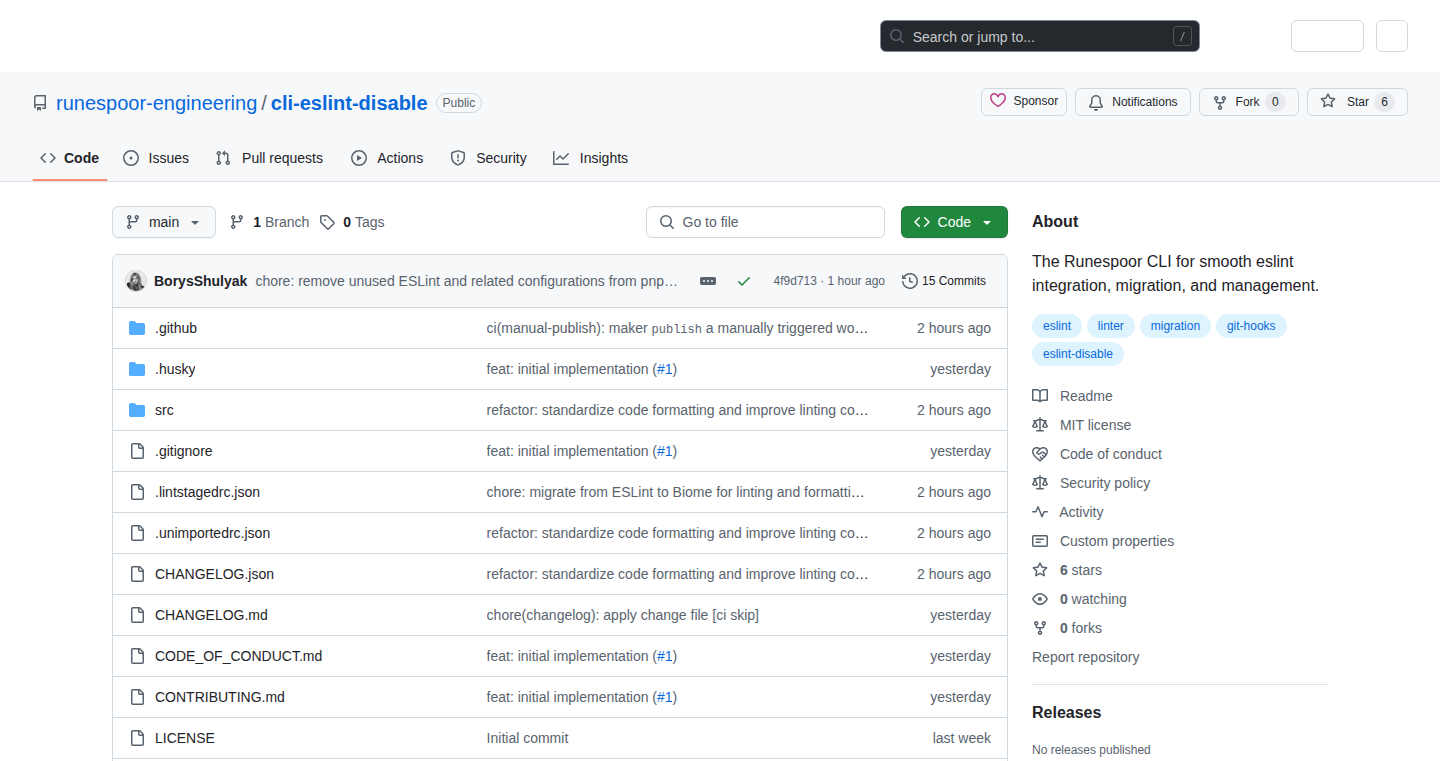
Task: Open the green Code dropdown button
Action: click(x=954, y=222)
